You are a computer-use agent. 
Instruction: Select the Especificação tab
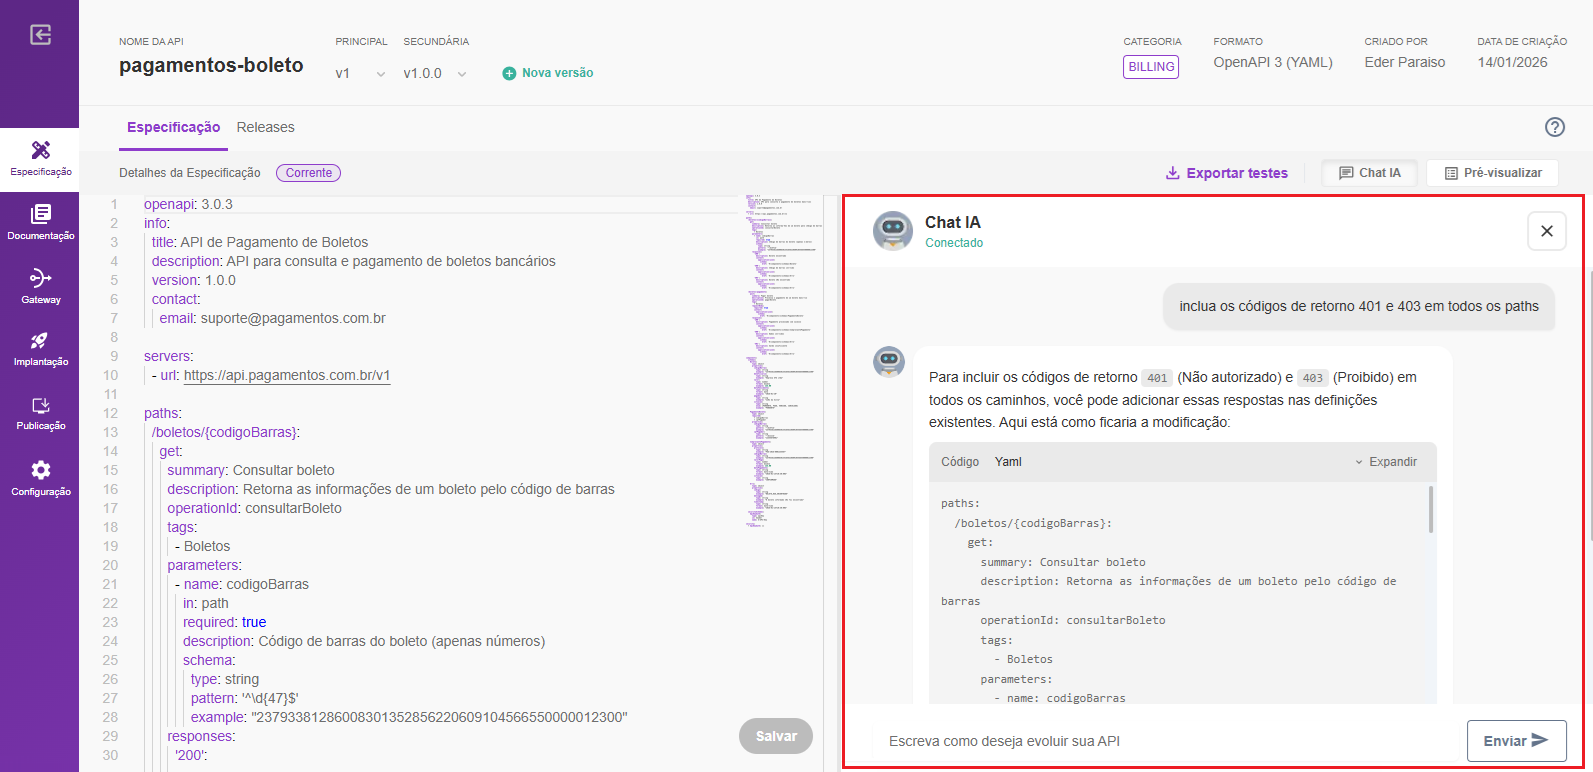tap(173, 128)
